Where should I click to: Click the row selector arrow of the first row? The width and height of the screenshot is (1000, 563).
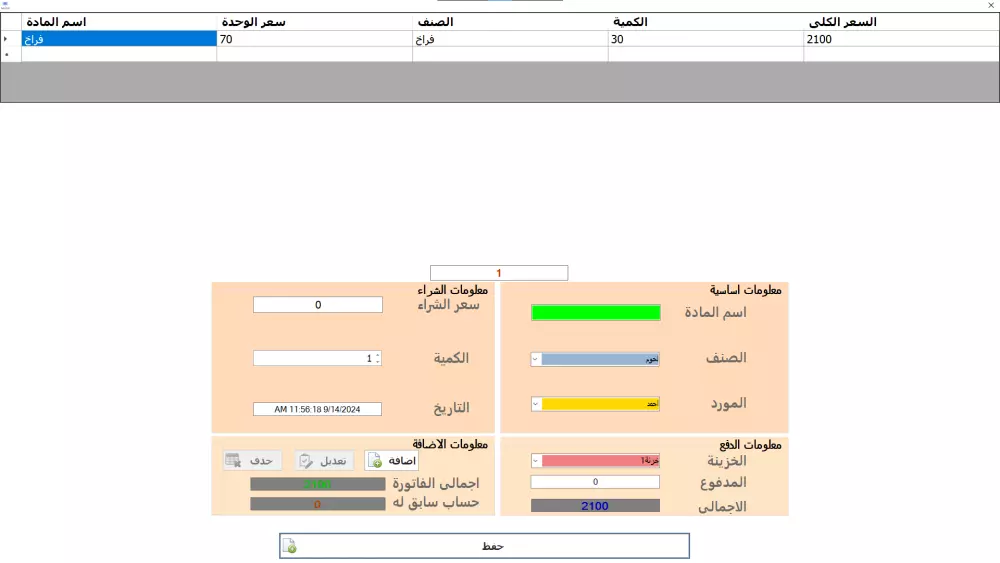coord(11,39)
